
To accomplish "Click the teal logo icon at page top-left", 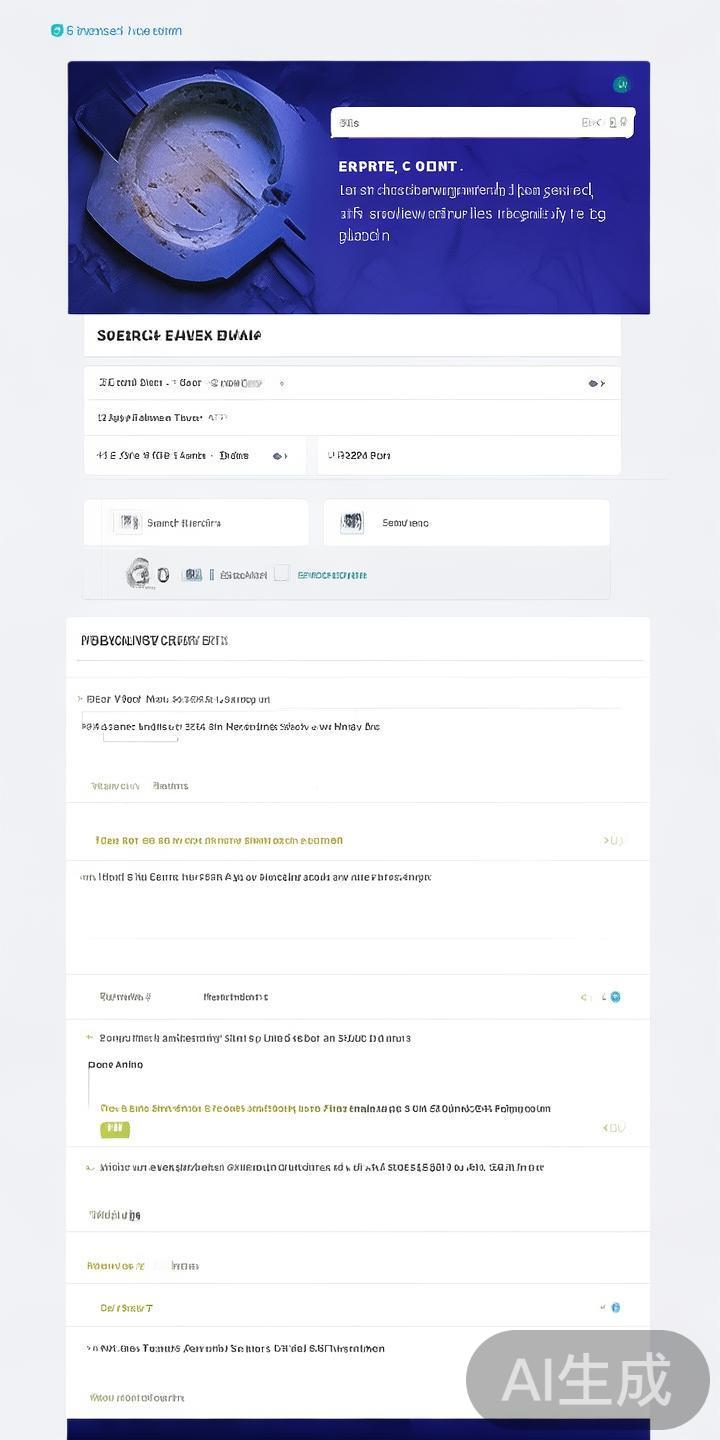I will (57, 31).
